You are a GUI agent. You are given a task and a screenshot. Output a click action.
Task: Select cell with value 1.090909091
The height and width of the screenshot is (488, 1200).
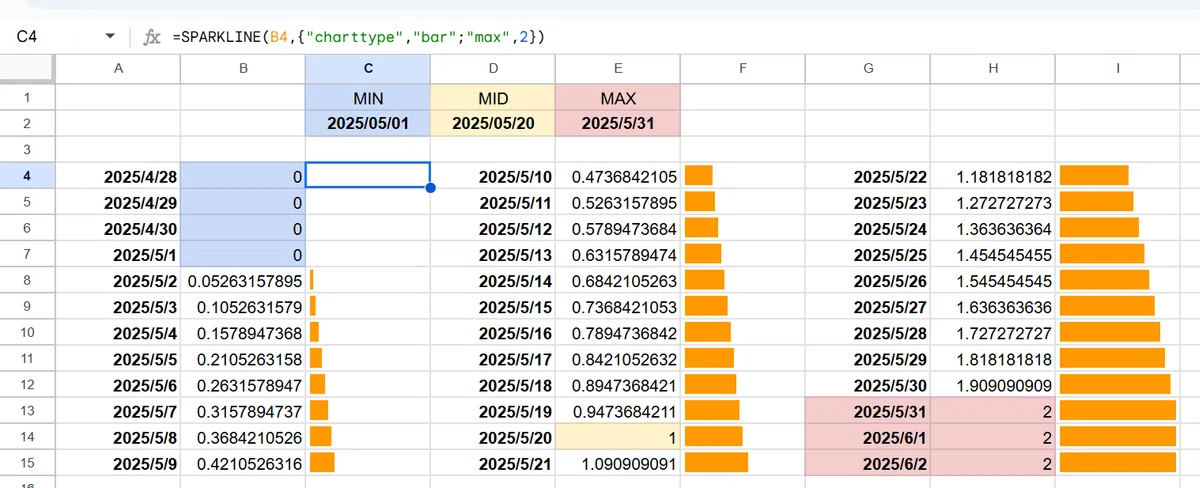coord(618,462)
